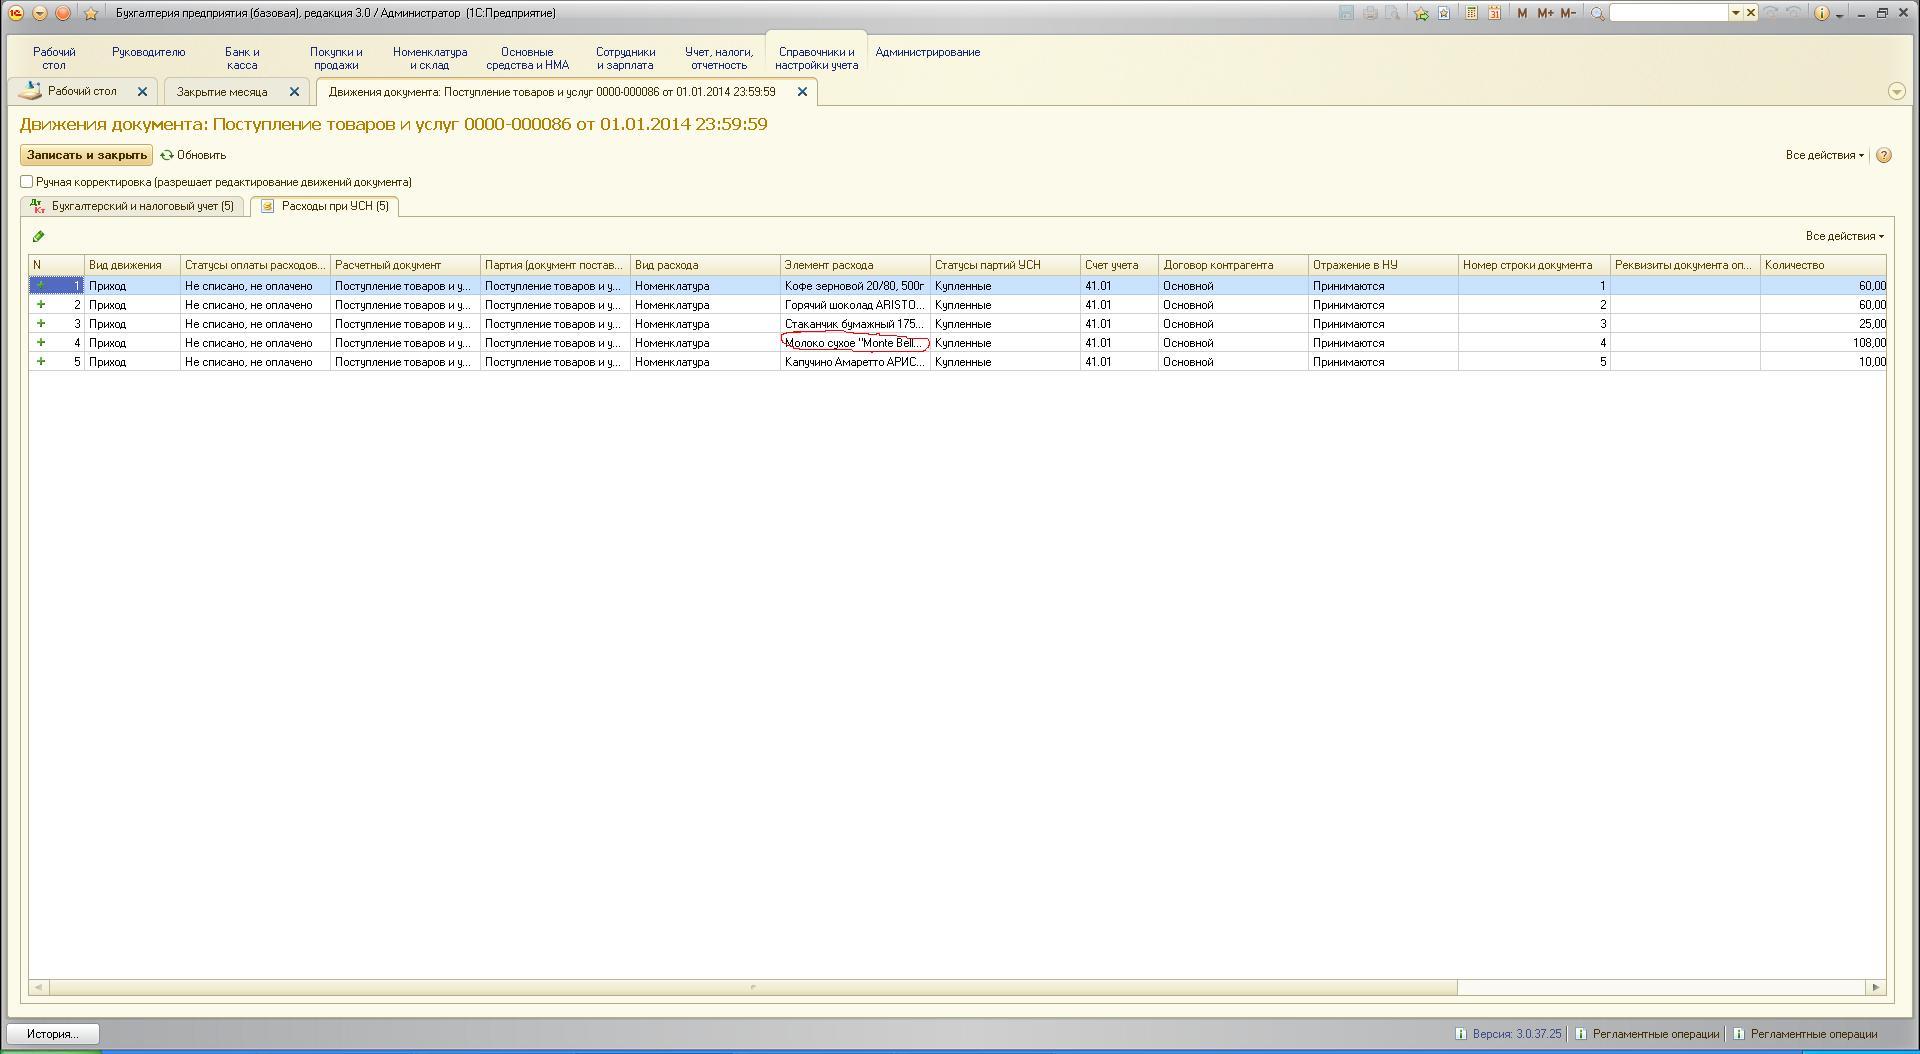
Task: Click the favorites star icon in title bar
Action: pyautogui.click(x=91, y=13)
